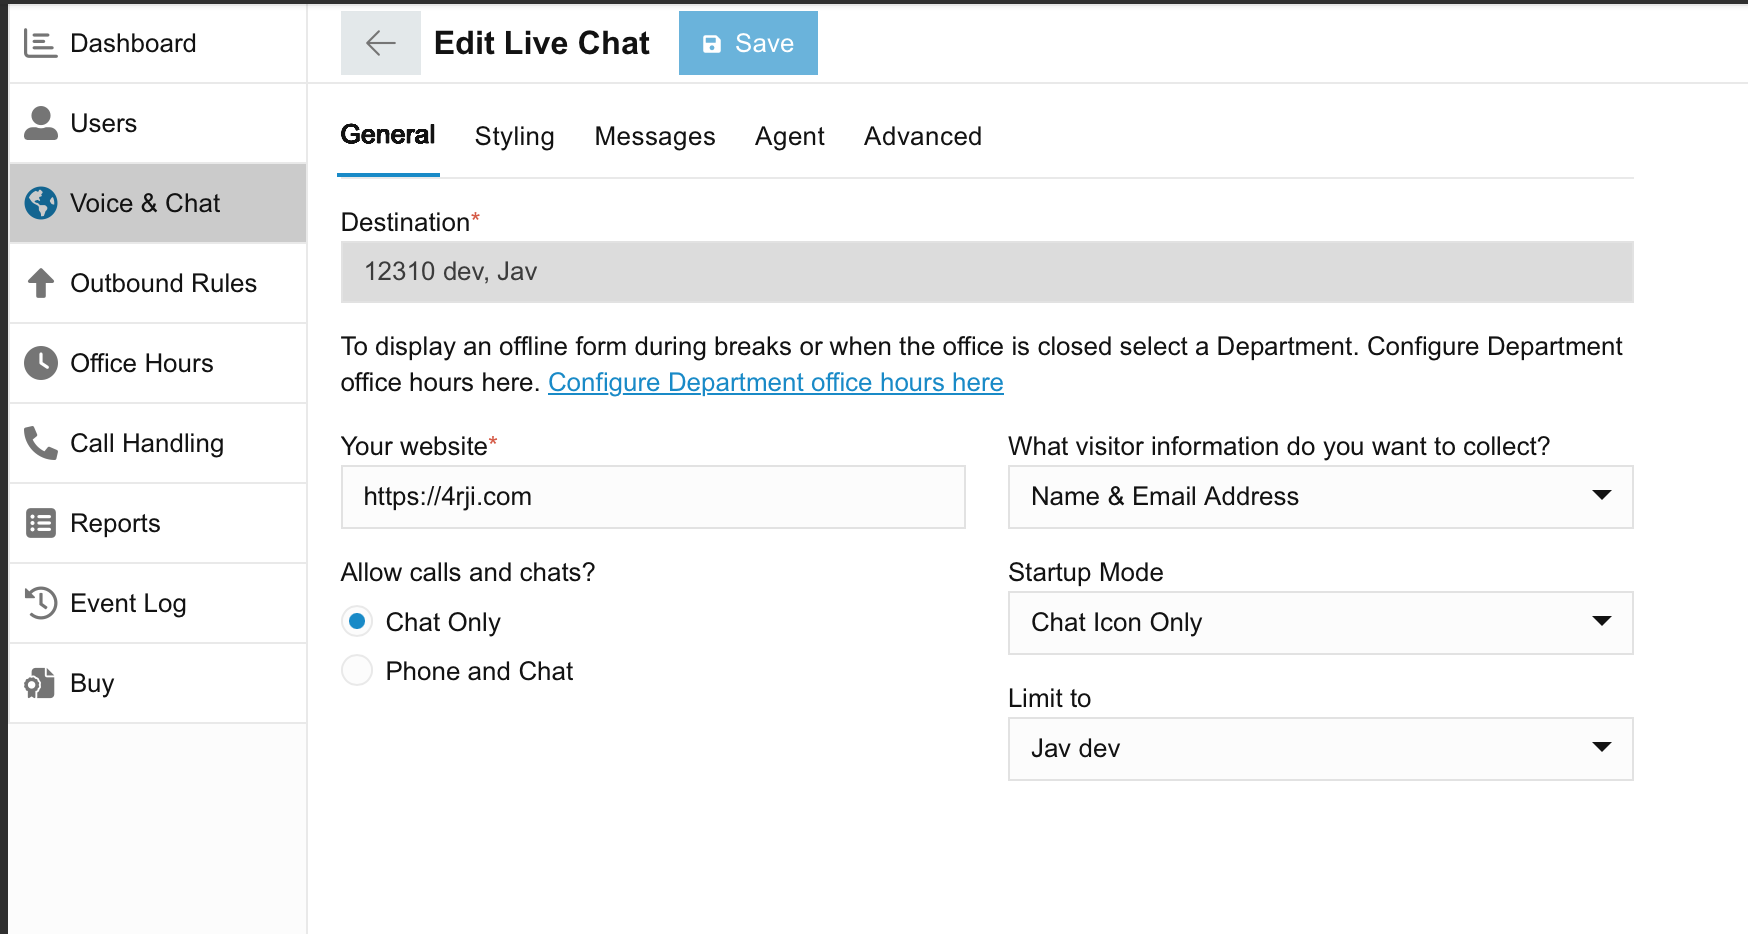Click the Buy license icon
This screenshot has width=1748, height=934.
coord(40,683)
